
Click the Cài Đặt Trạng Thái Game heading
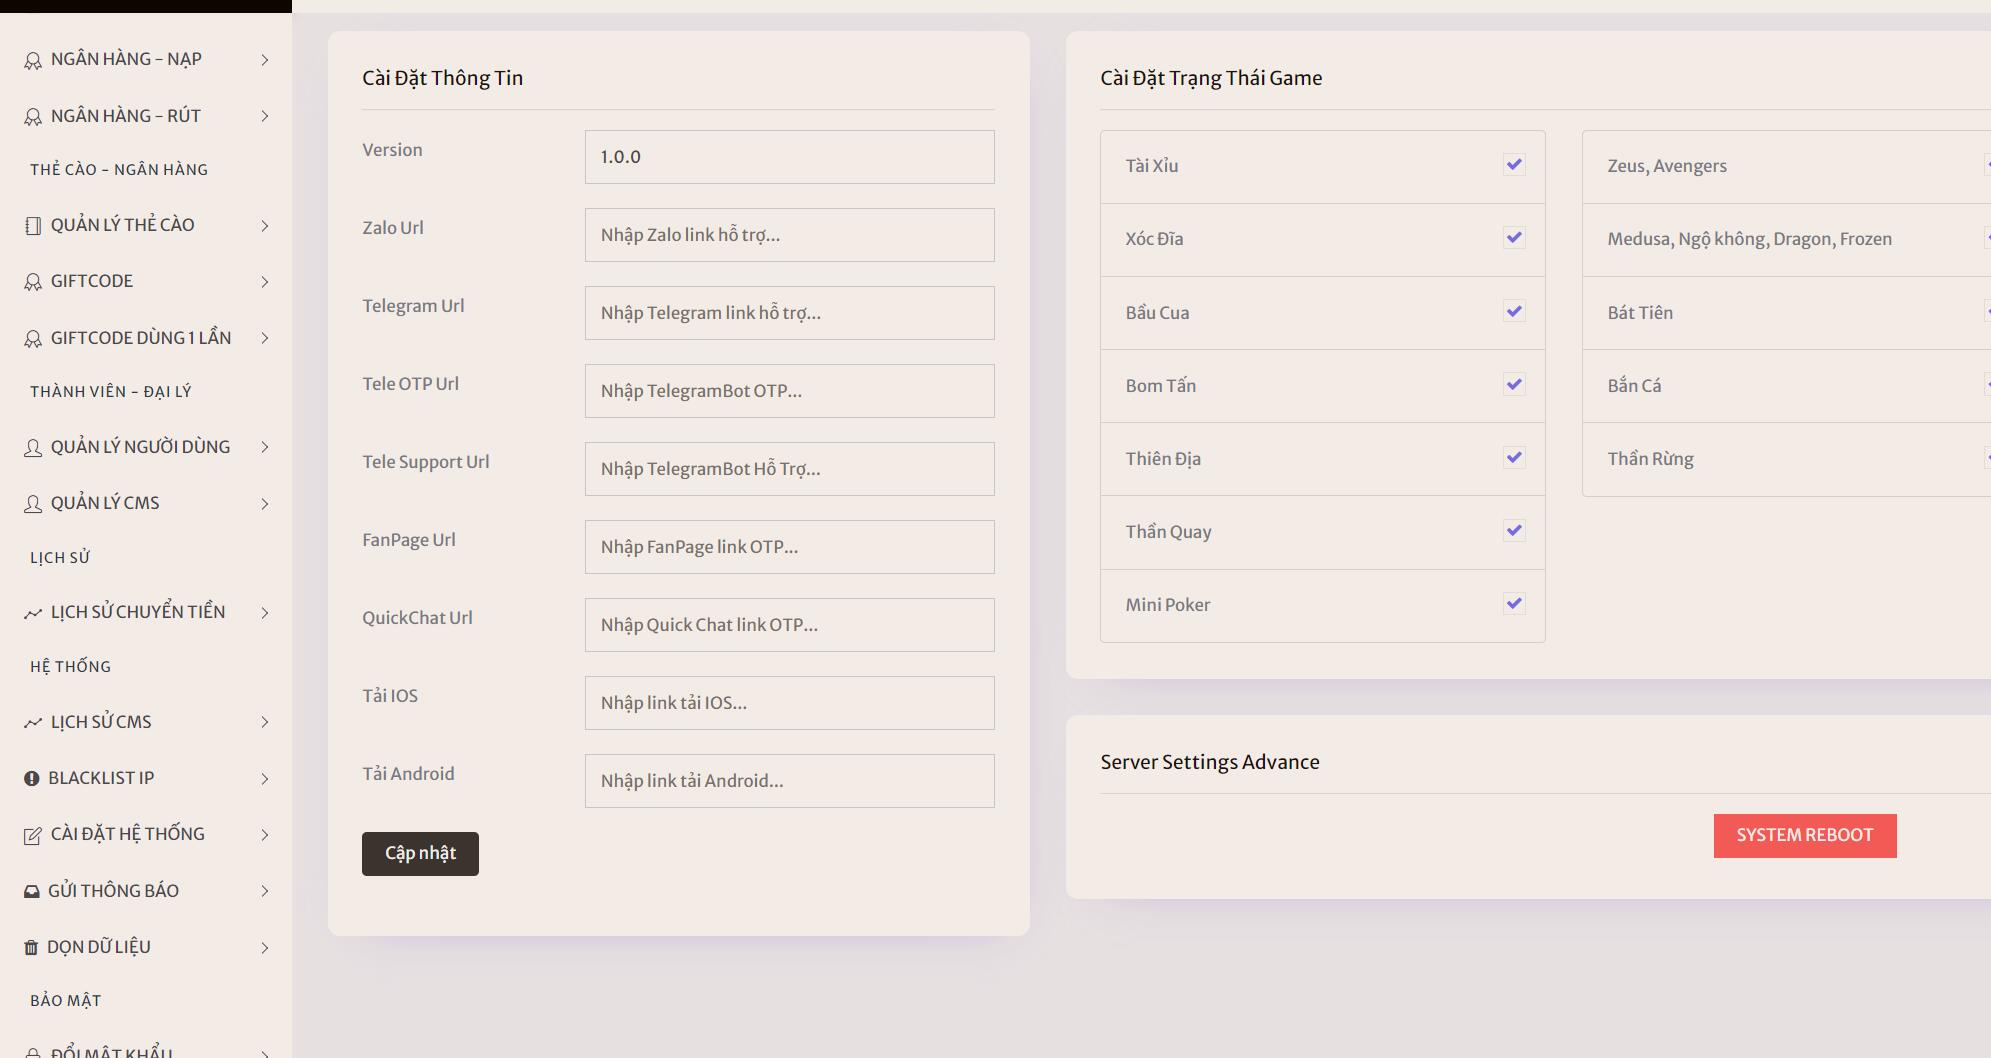pyautogui.click(x=1211, y=78)
